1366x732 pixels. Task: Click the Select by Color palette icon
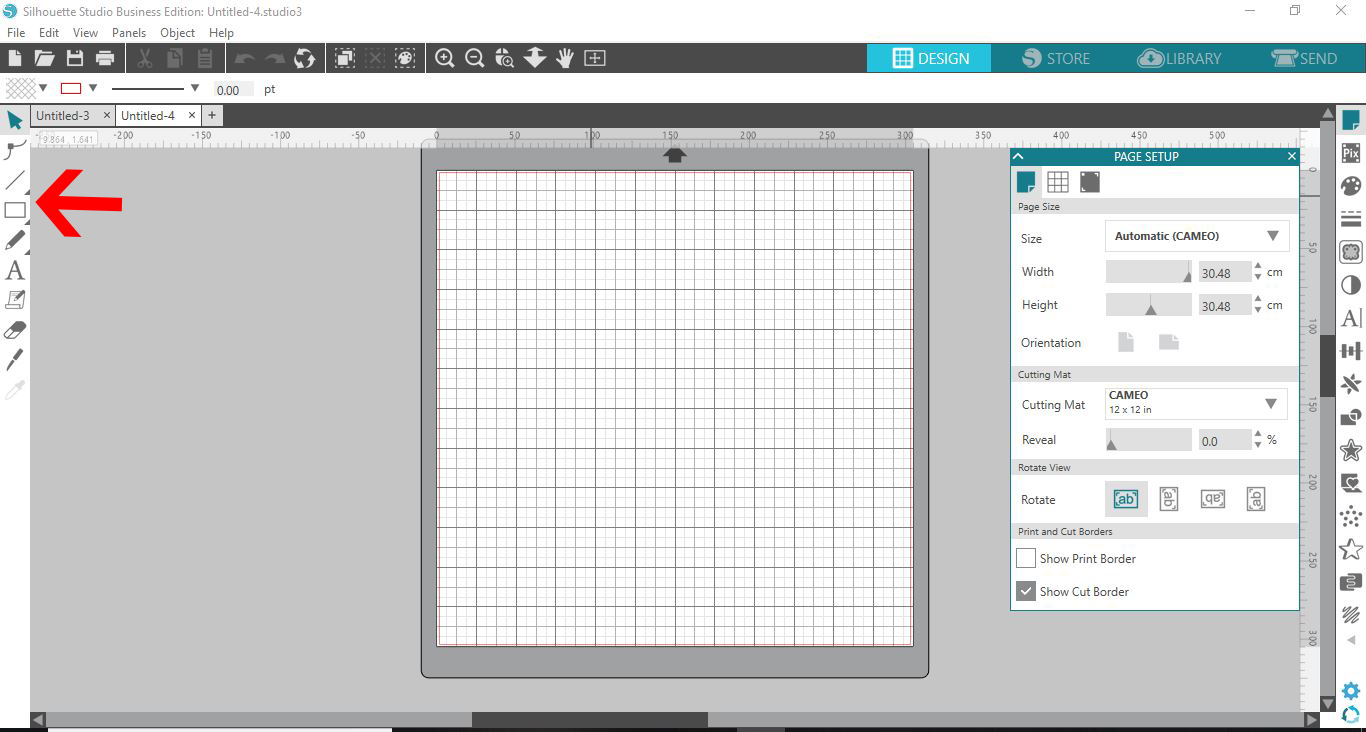[405, 58]
